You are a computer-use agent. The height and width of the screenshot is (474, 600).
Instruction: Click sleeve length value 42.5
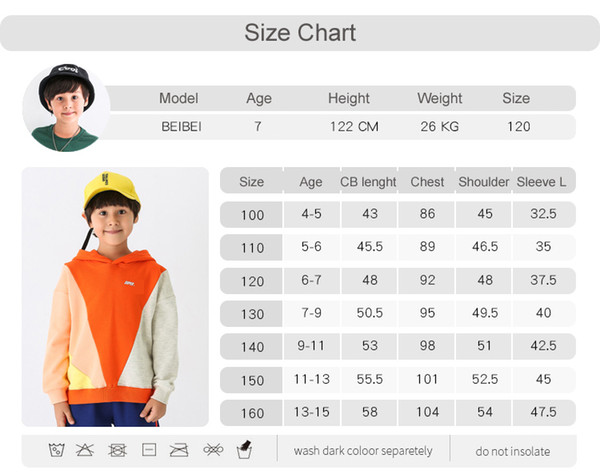543,346
